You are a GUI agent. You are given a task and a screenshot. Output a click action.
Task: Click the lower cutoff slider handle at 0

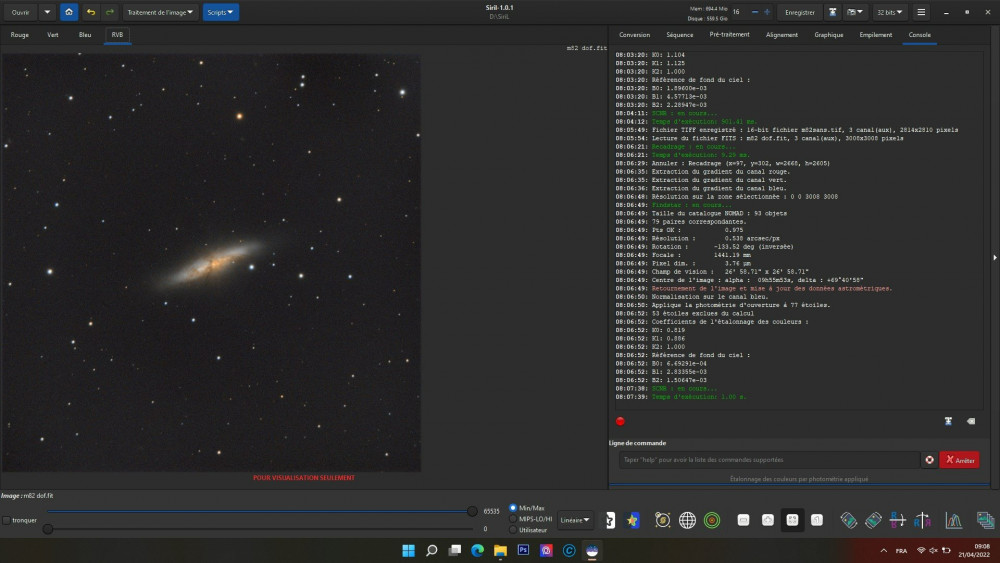48,529
